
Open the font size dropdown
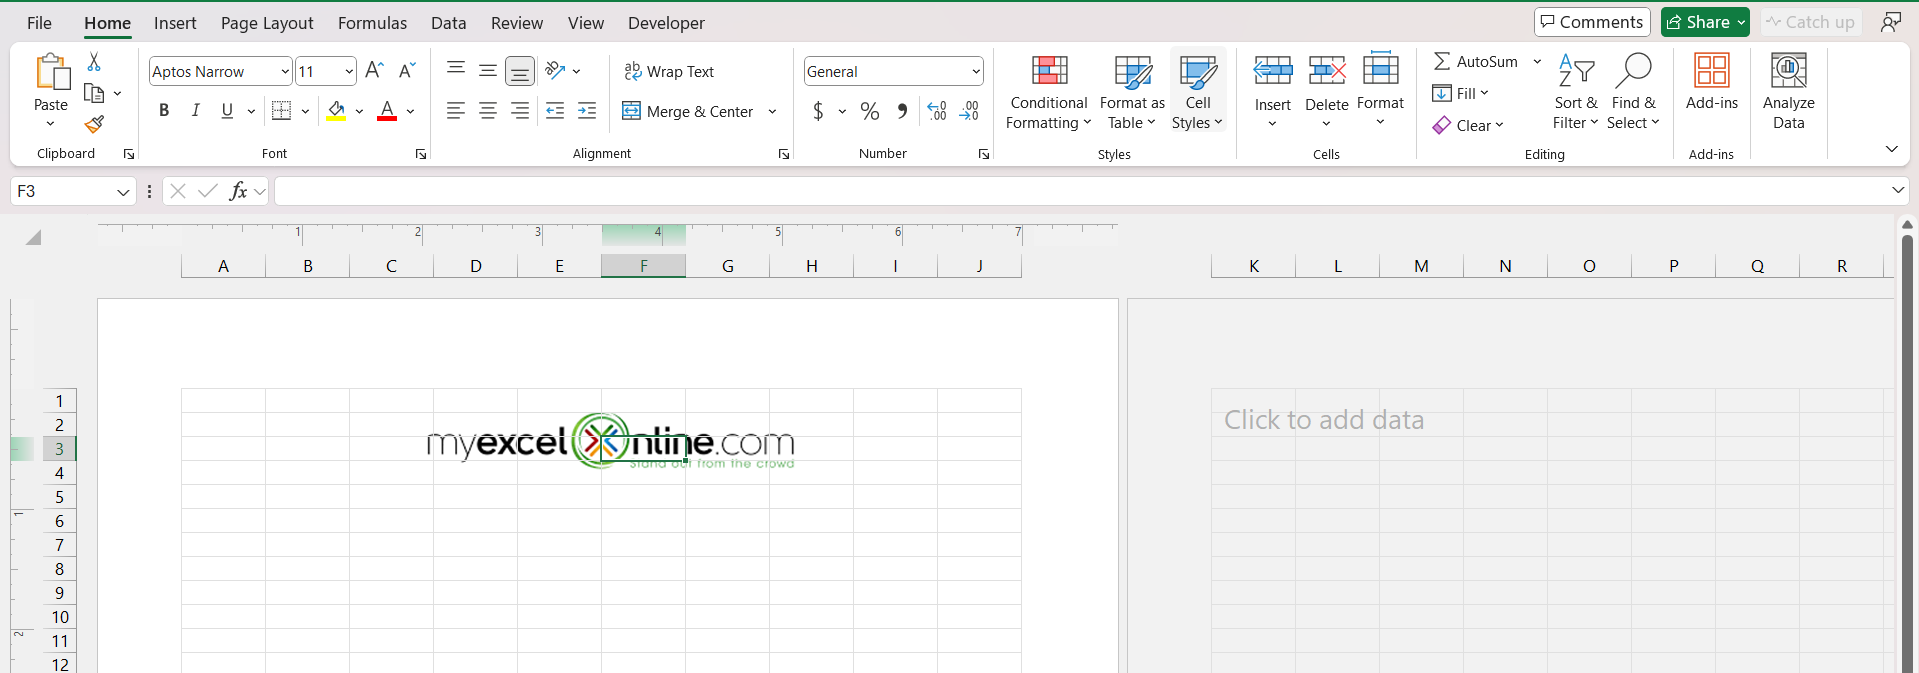[x=348, y=71]
